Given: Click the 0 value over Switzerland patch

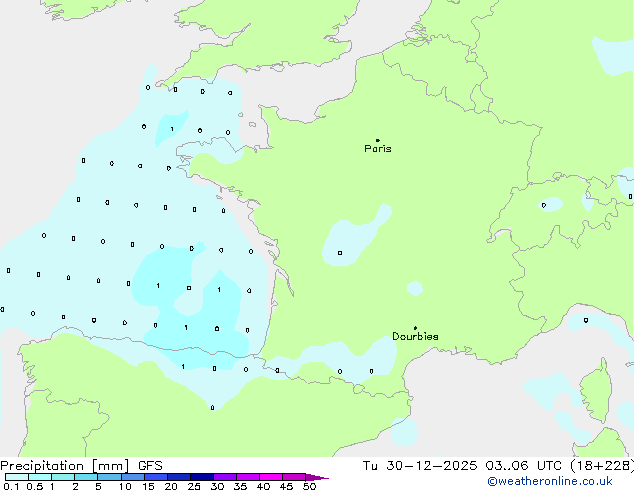Looking at the screenshot, I should 544,205.
